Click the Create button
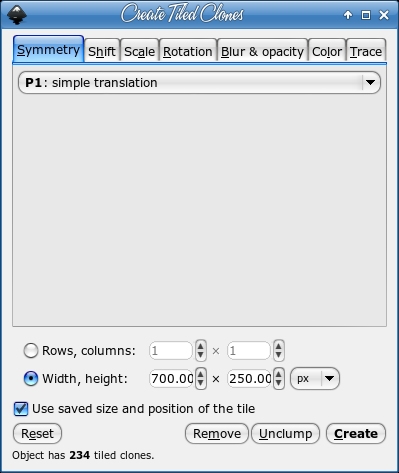 click(x=356, y=434)
